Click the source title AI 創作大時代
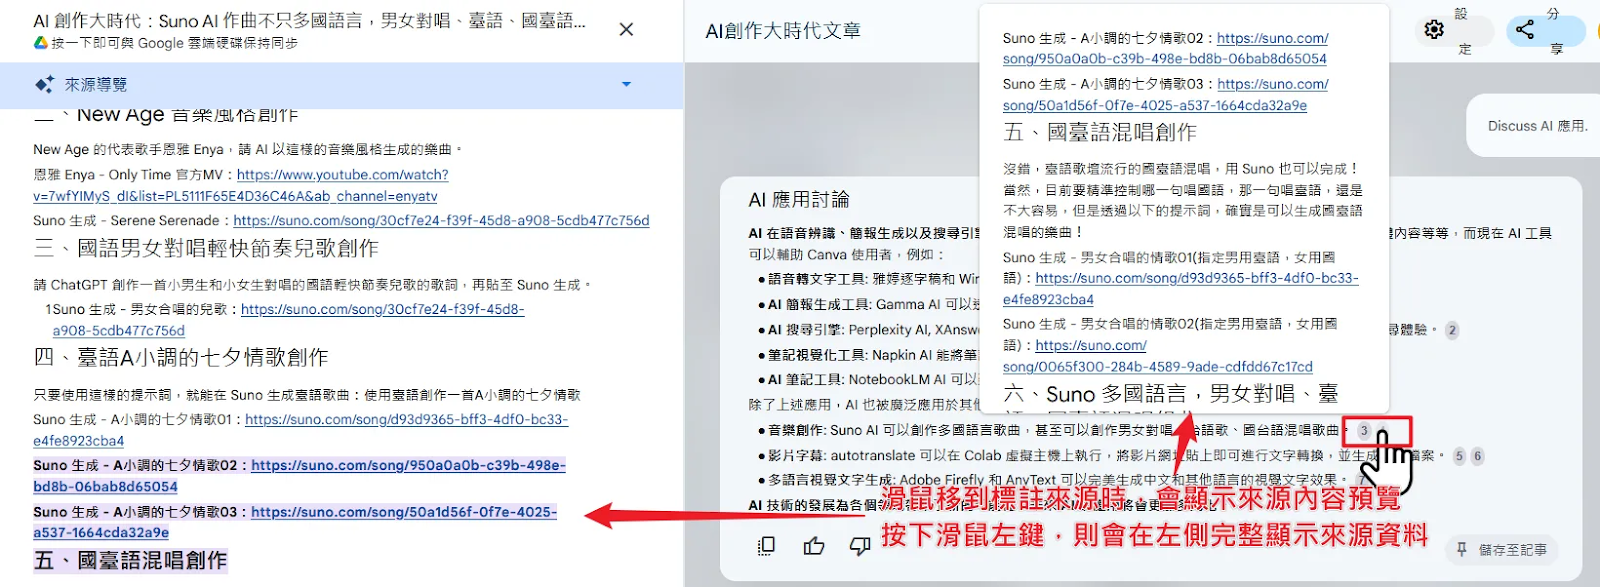This screenshot has width=1600, height=587. pos(309,21)
